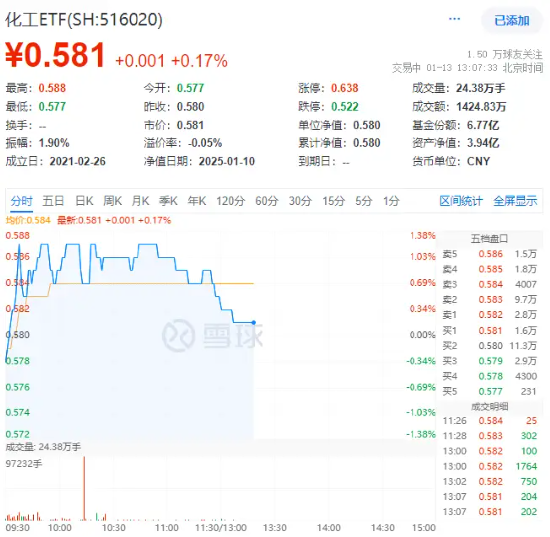Switch to the 周K chart tab
Screen dimensions: 550x537
click(x=112, y=201)
